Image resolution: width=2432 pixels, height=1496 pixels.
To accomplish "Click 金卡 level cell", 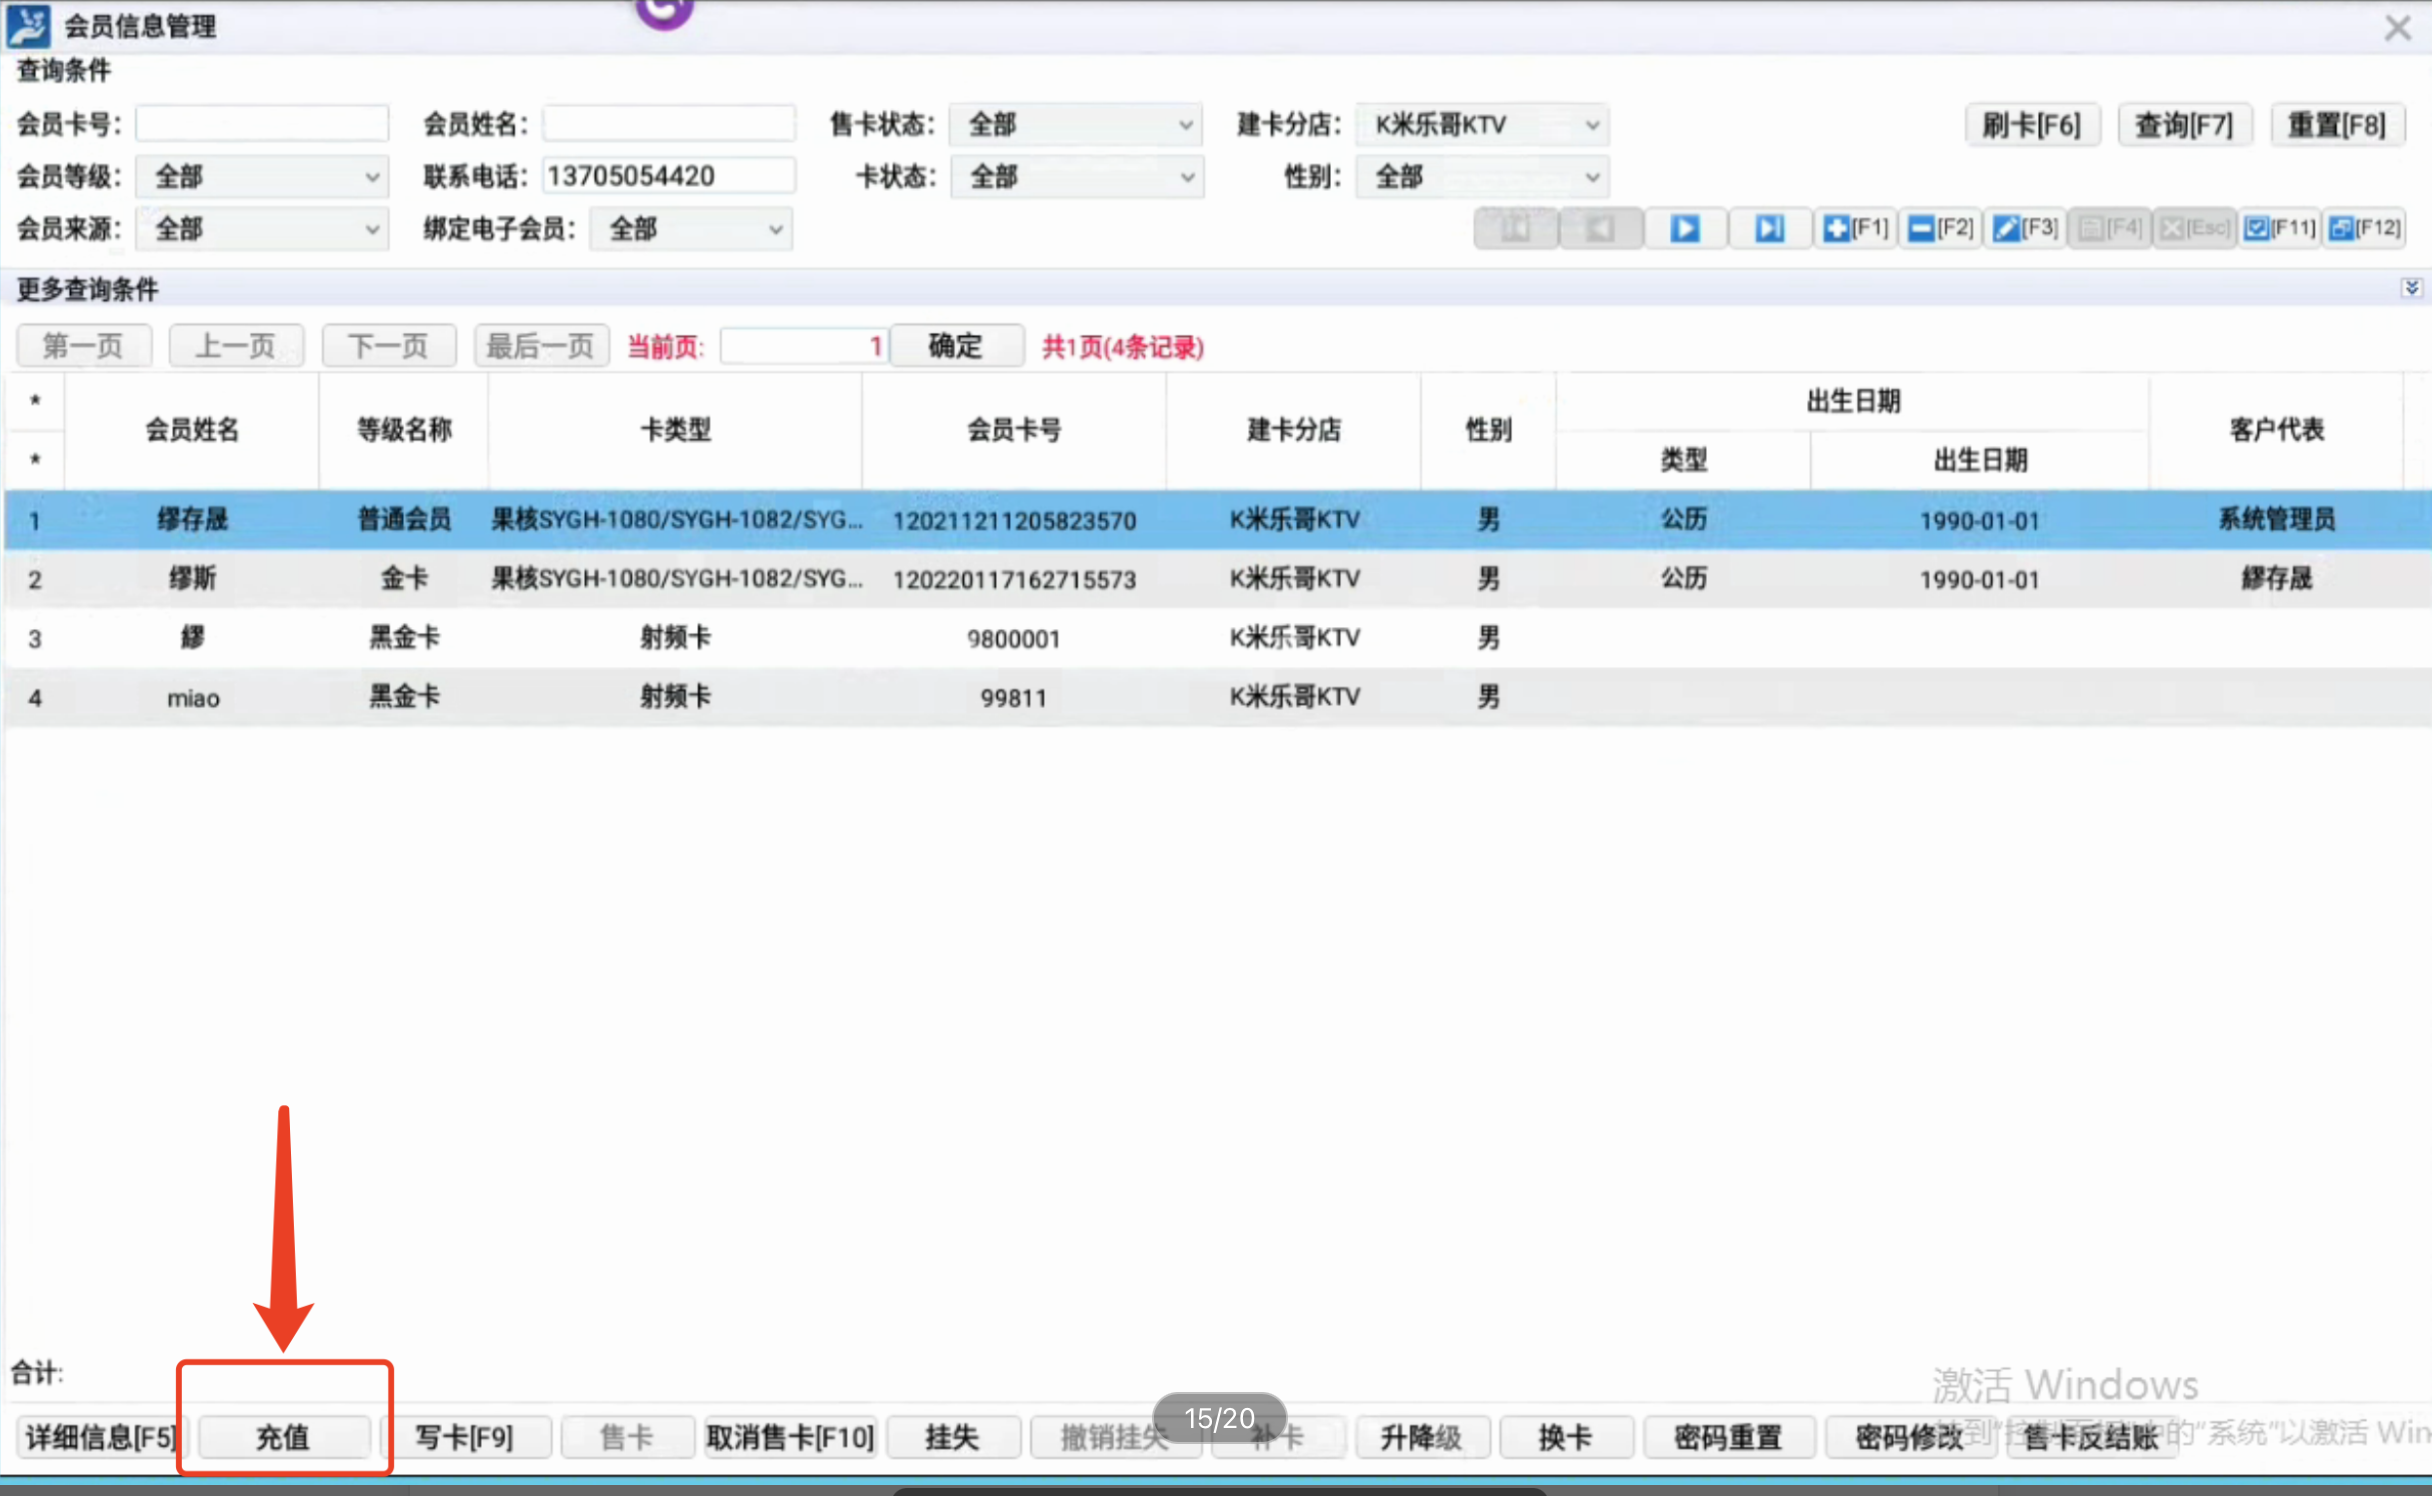I will 405,578.
